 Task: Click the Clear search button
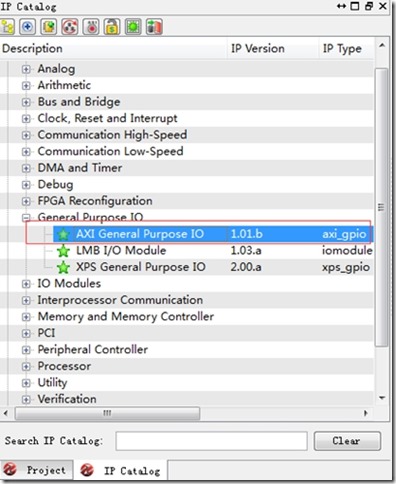click(347, 441)
